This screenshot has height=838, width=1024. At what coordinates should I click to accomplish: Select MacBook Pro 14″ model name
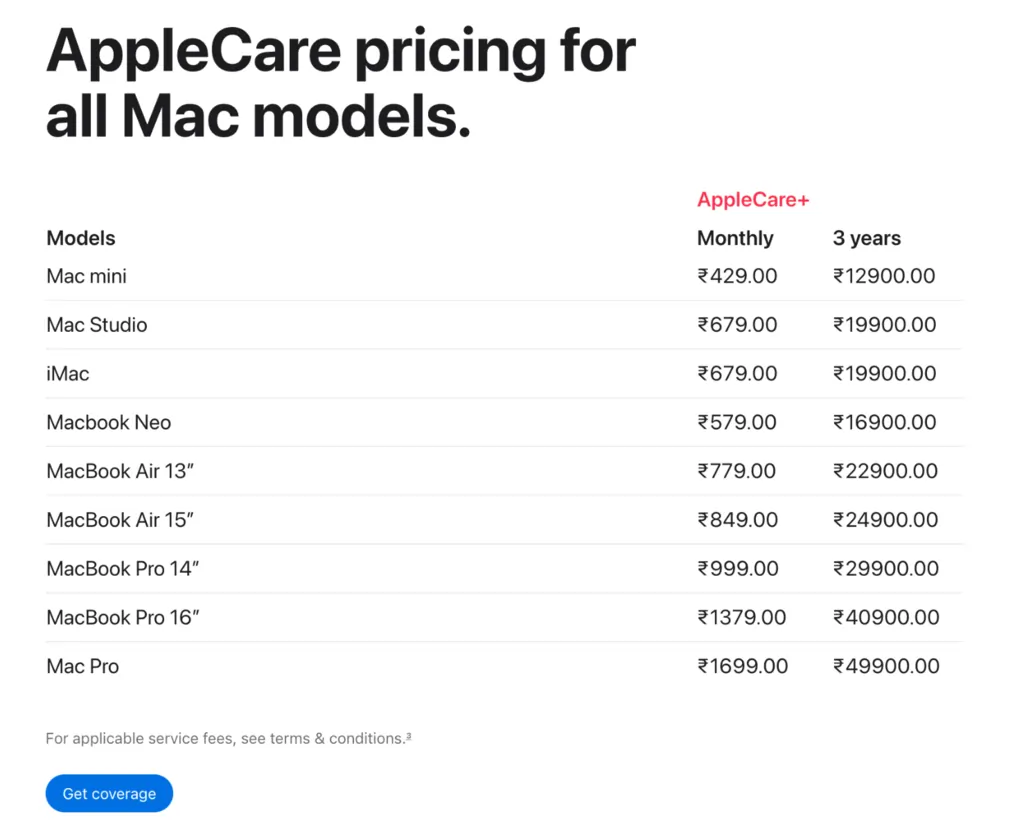pos(123,569)
